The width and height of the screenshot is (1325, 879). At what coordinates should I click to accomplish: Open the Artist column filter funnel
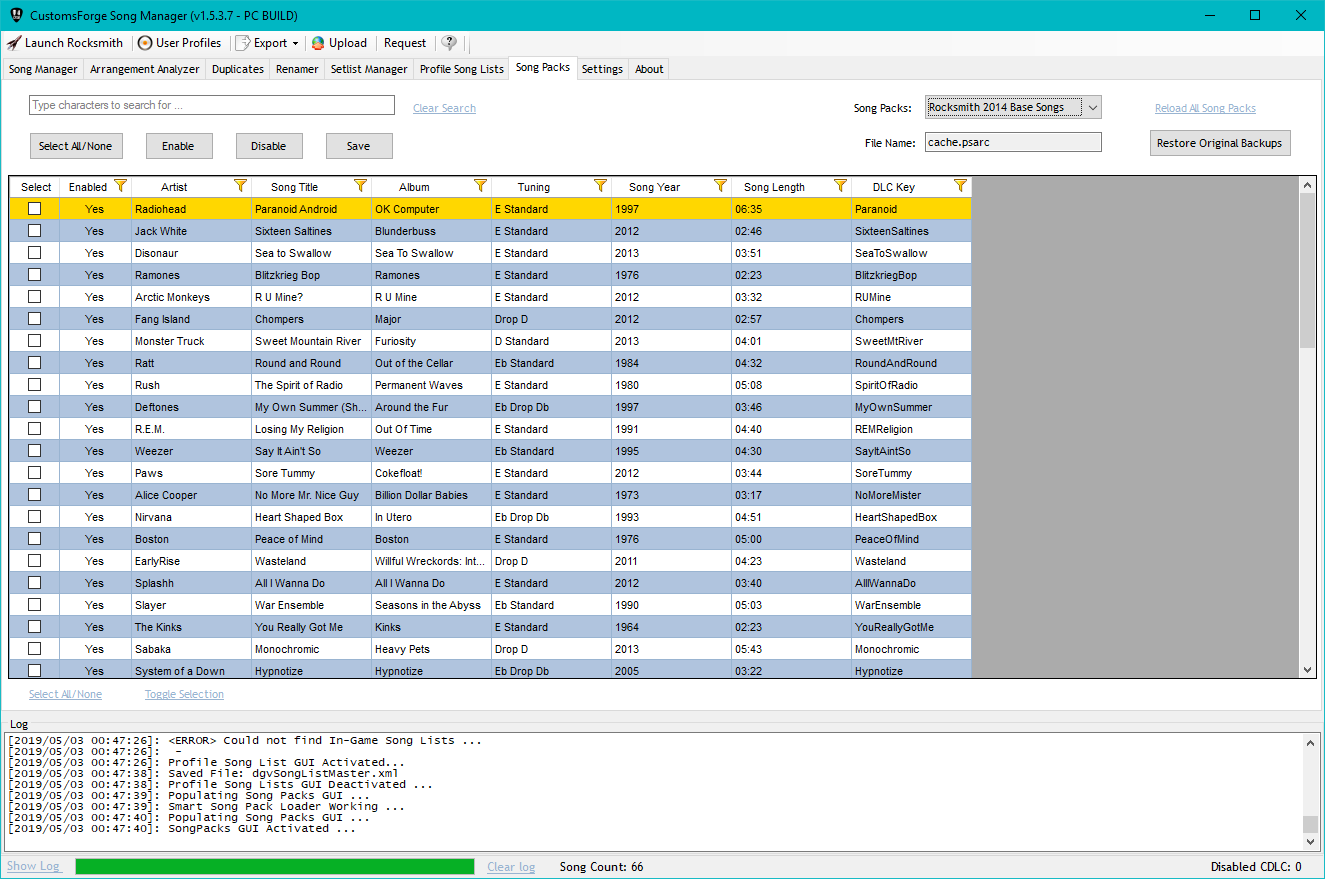pos(240,186)
